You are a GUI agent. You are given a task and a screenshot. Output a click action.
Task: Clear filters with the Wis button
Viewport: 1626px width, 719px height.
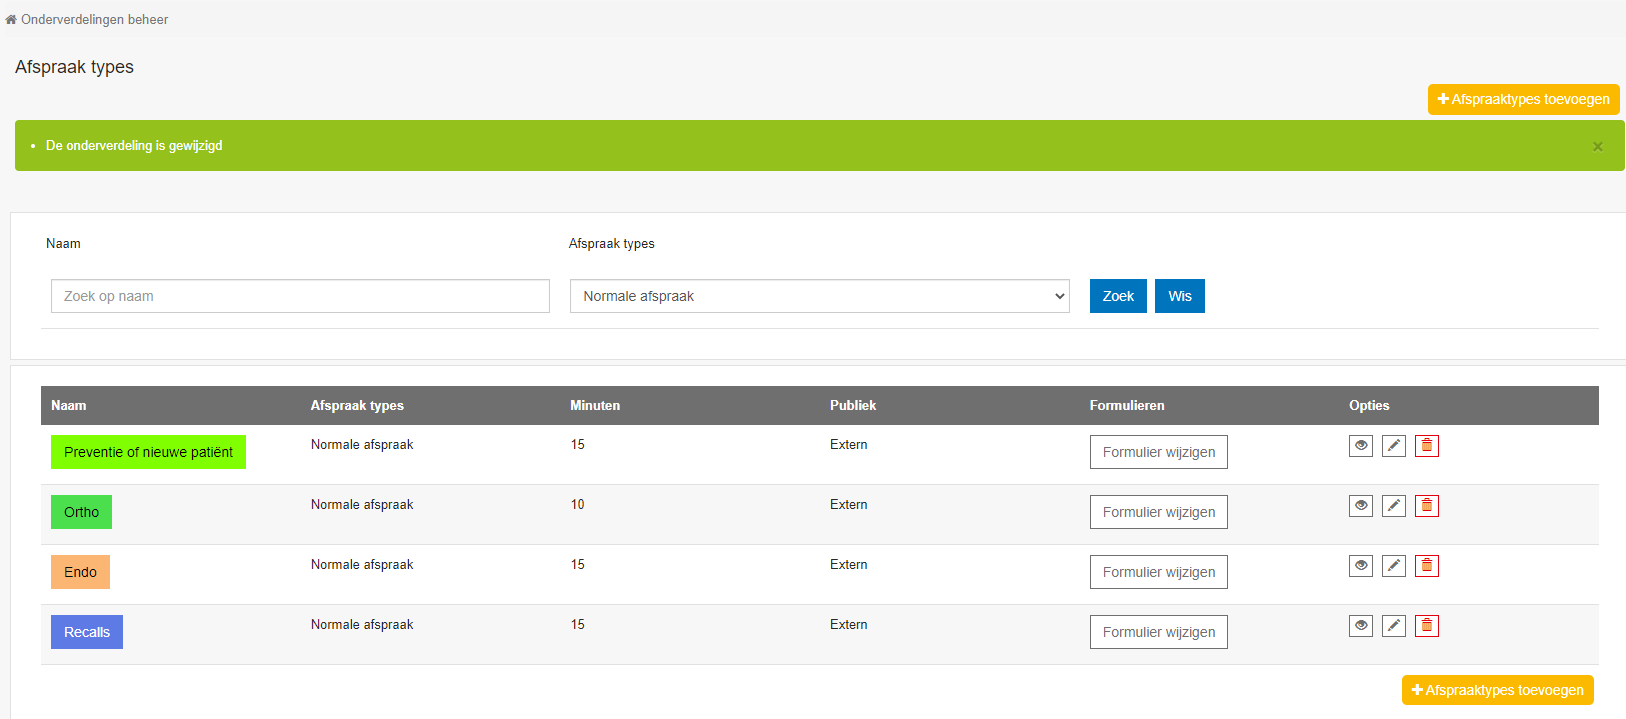tap(1179, 296)
